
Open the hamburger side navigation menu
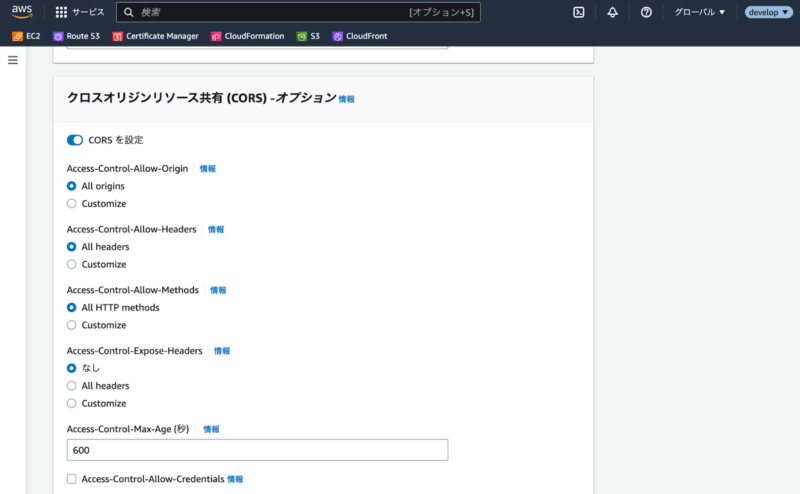tap(13, 60)
